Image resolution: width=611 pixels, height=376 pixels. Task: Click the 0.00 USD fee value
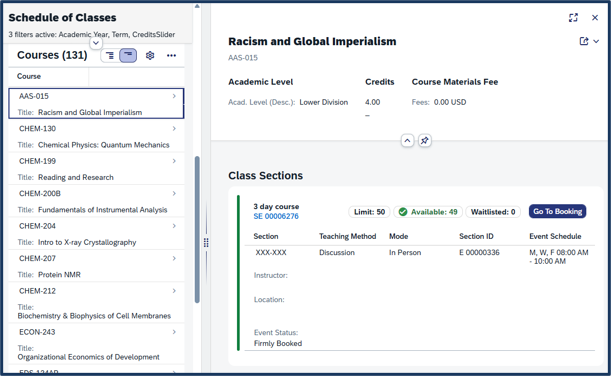point(450,102)
